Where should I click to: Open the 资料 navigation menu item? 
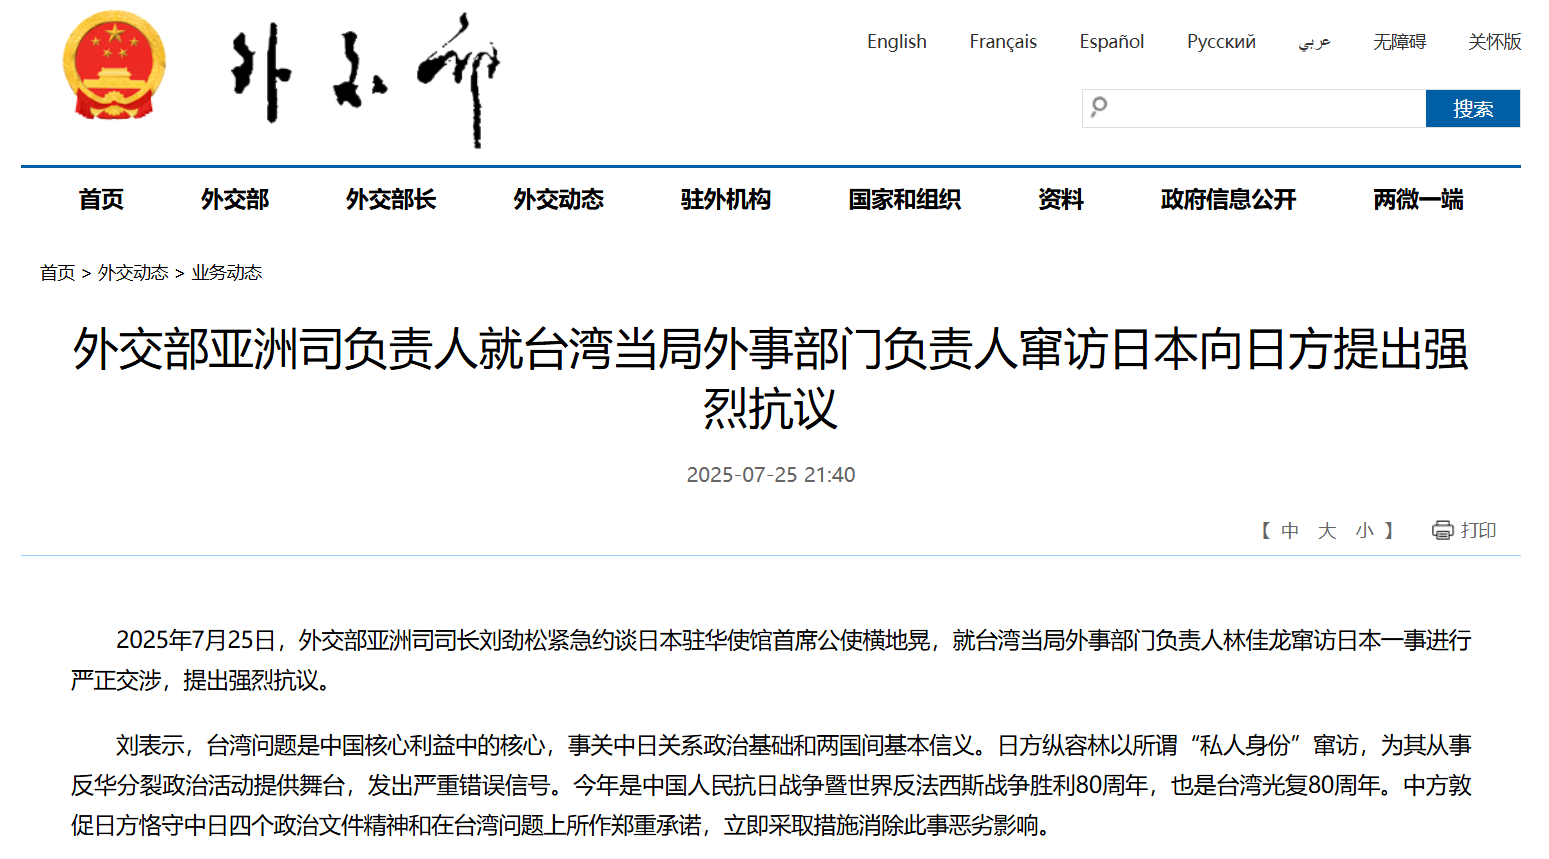[x=1061, y=200]
